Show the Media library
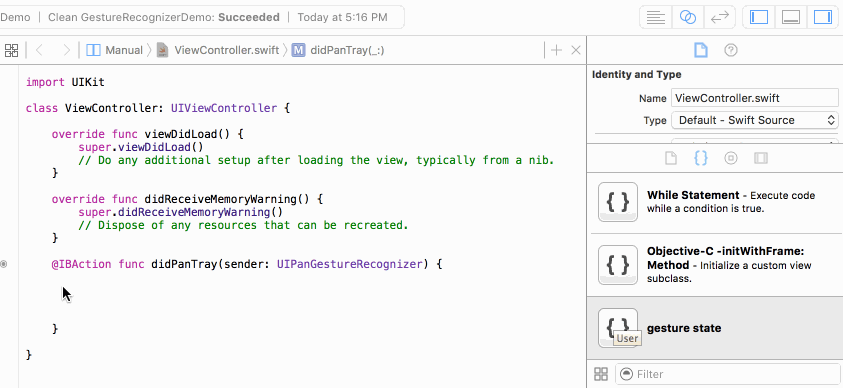 click(761, 158)
